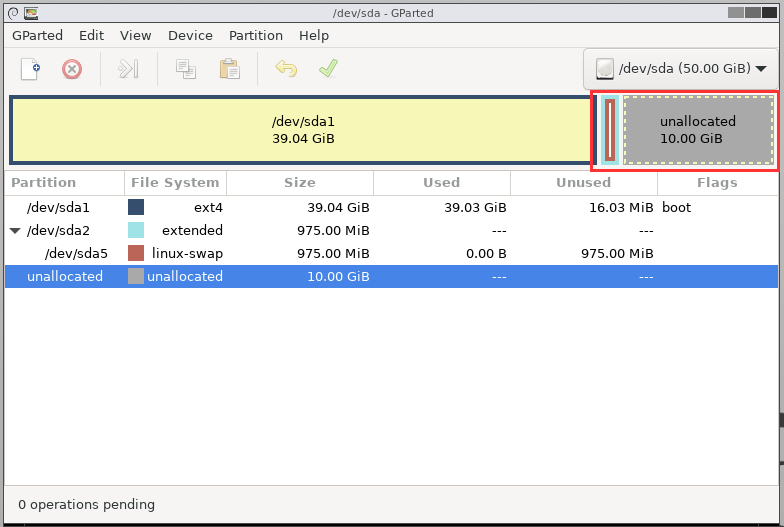Click the Resize/Move partition toolbar icon
The height and width of the screenshot is (527, 784).
(128, 69)
